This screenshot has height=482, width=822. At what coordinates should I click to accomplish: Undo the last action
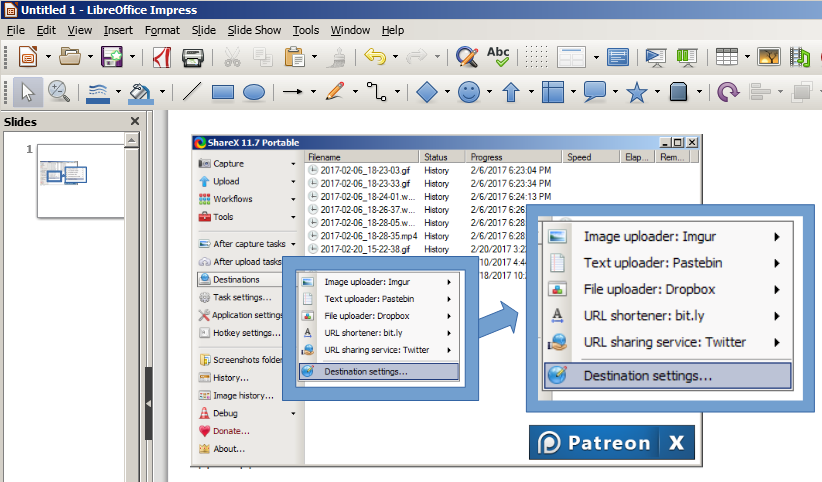(x=375, y=56)
